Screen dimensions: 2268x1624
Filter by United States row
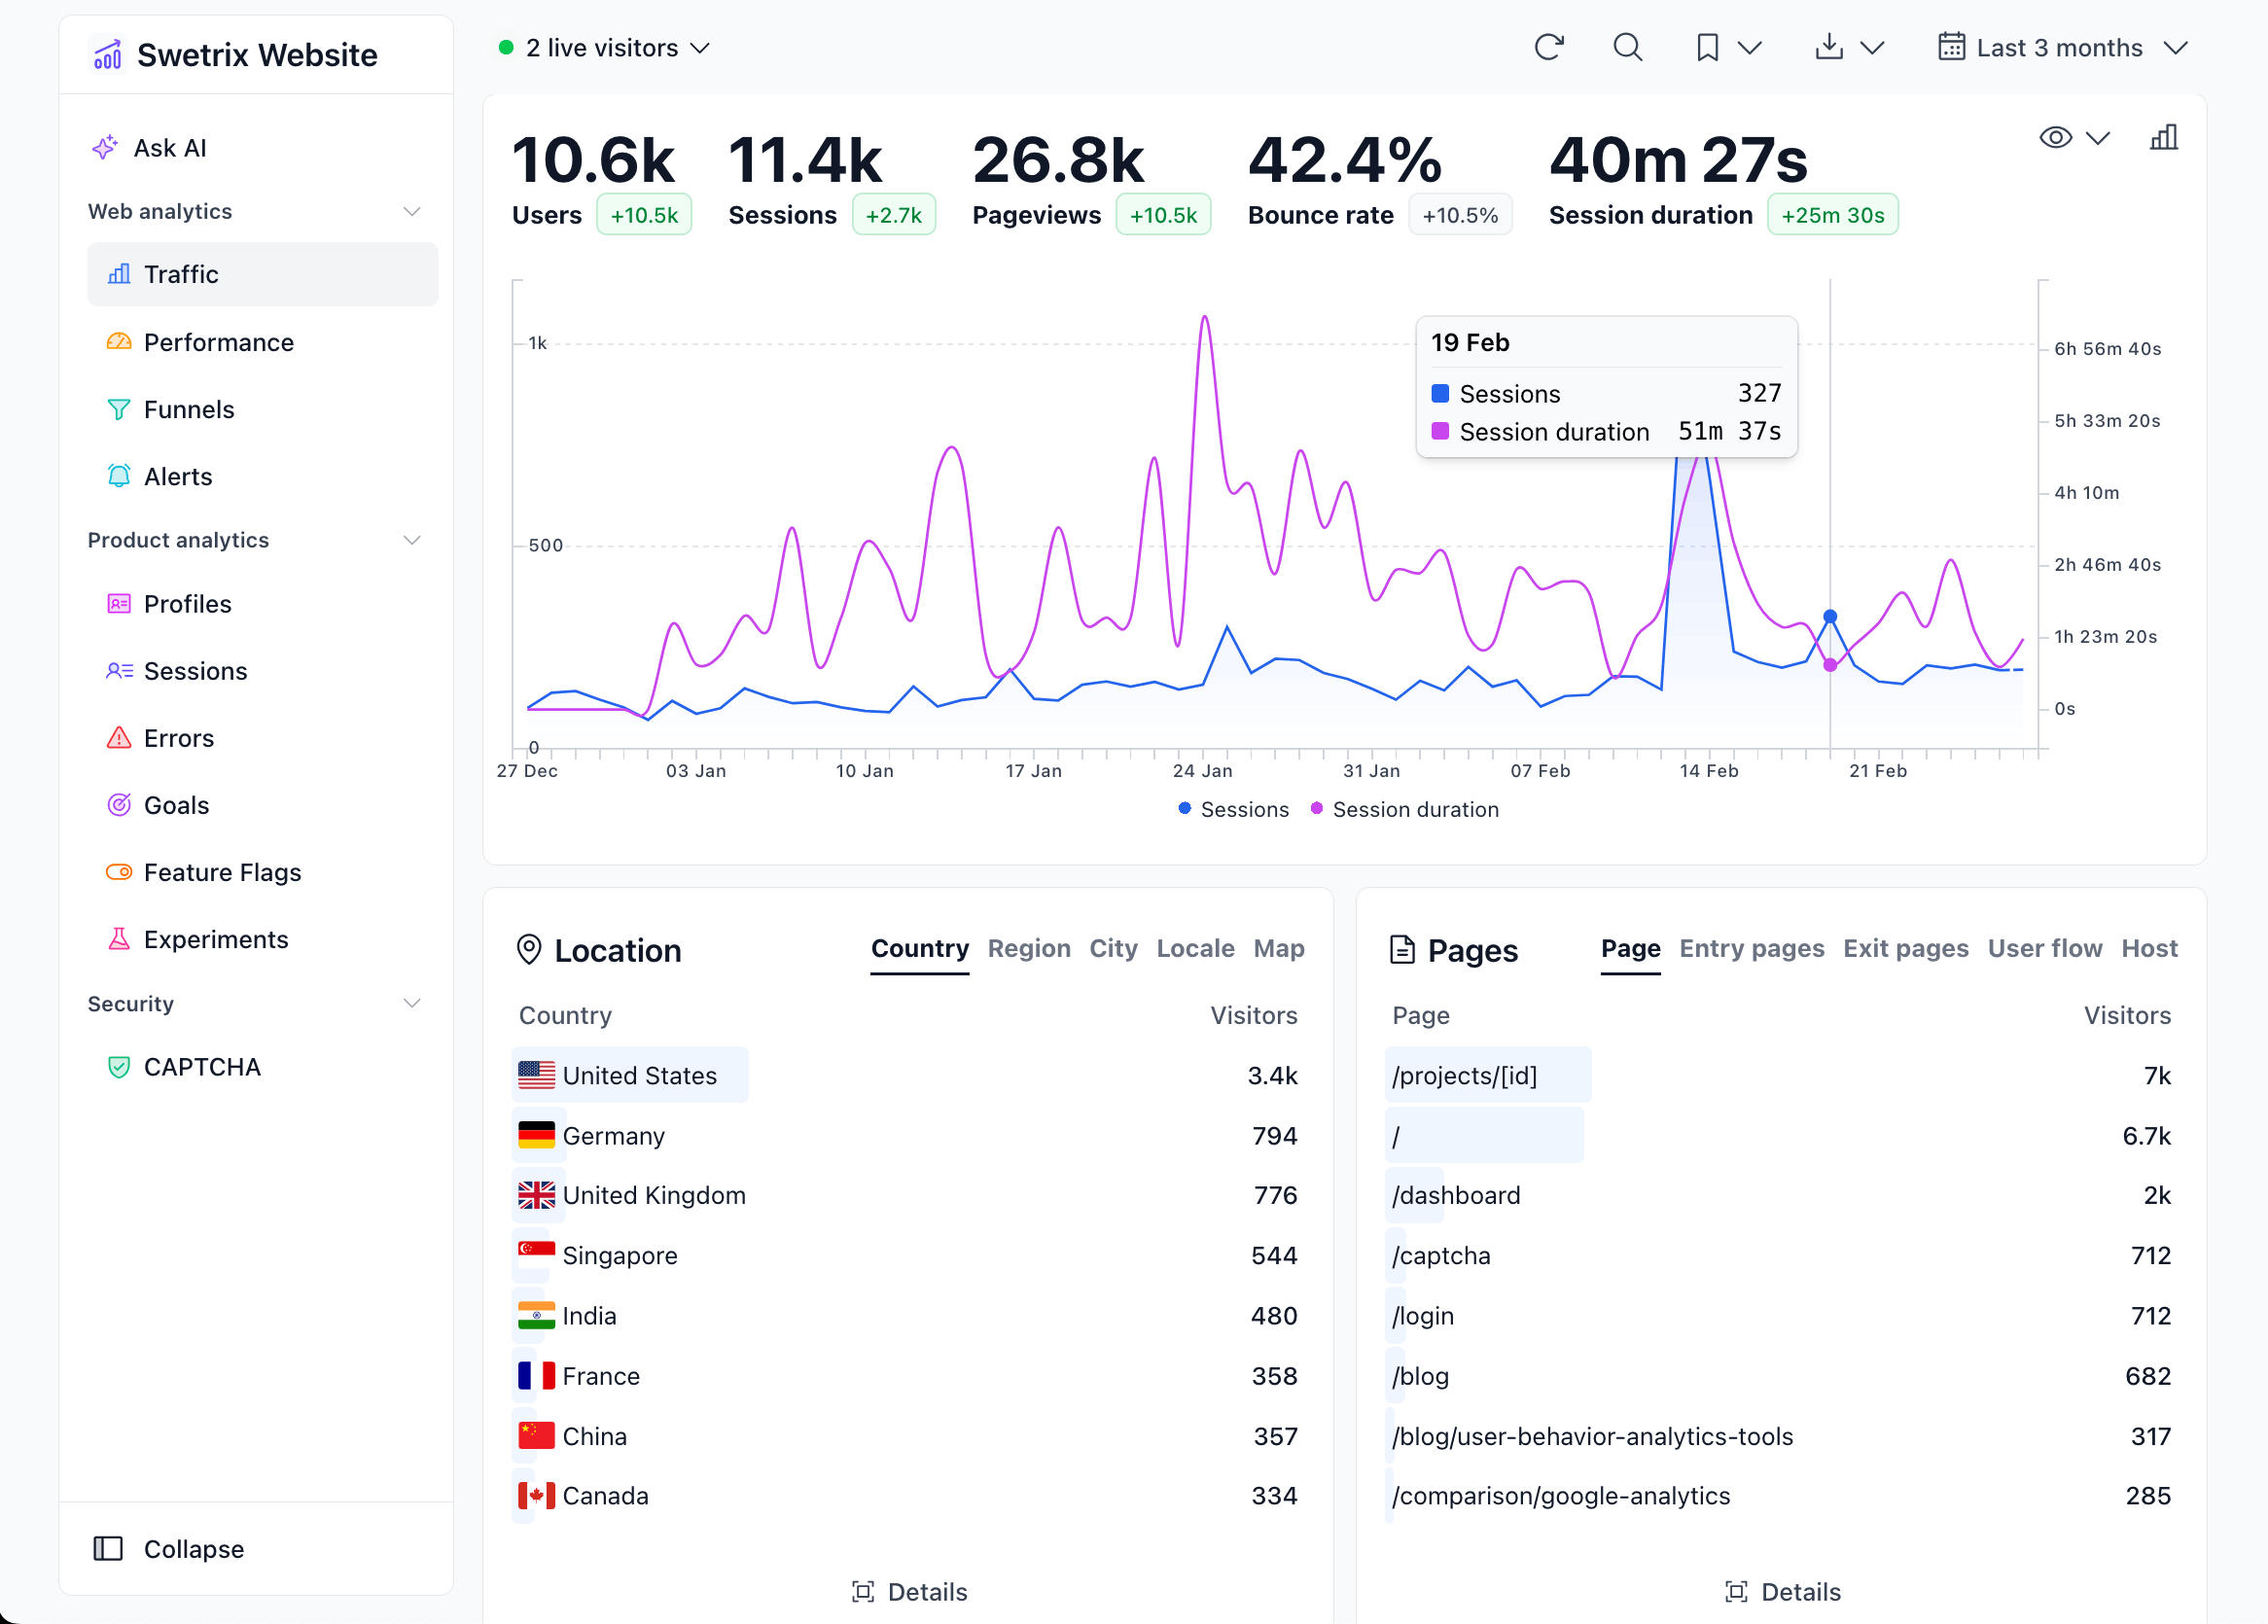click(908, 1075)
